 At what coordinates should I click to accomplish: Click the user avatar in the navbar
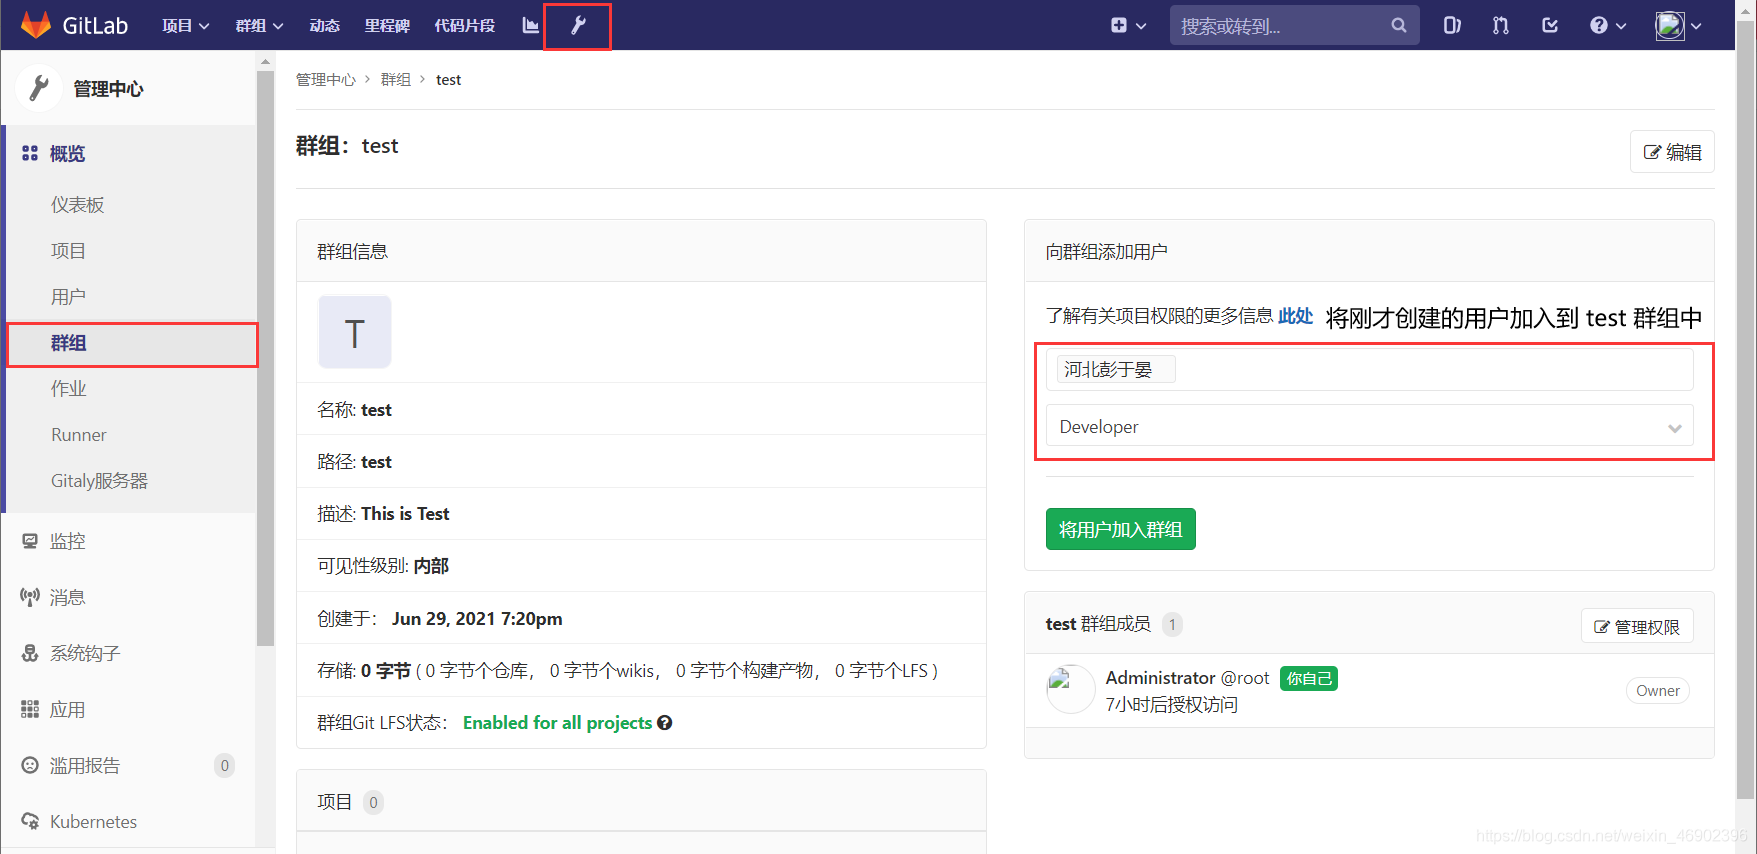[1670, 25]
